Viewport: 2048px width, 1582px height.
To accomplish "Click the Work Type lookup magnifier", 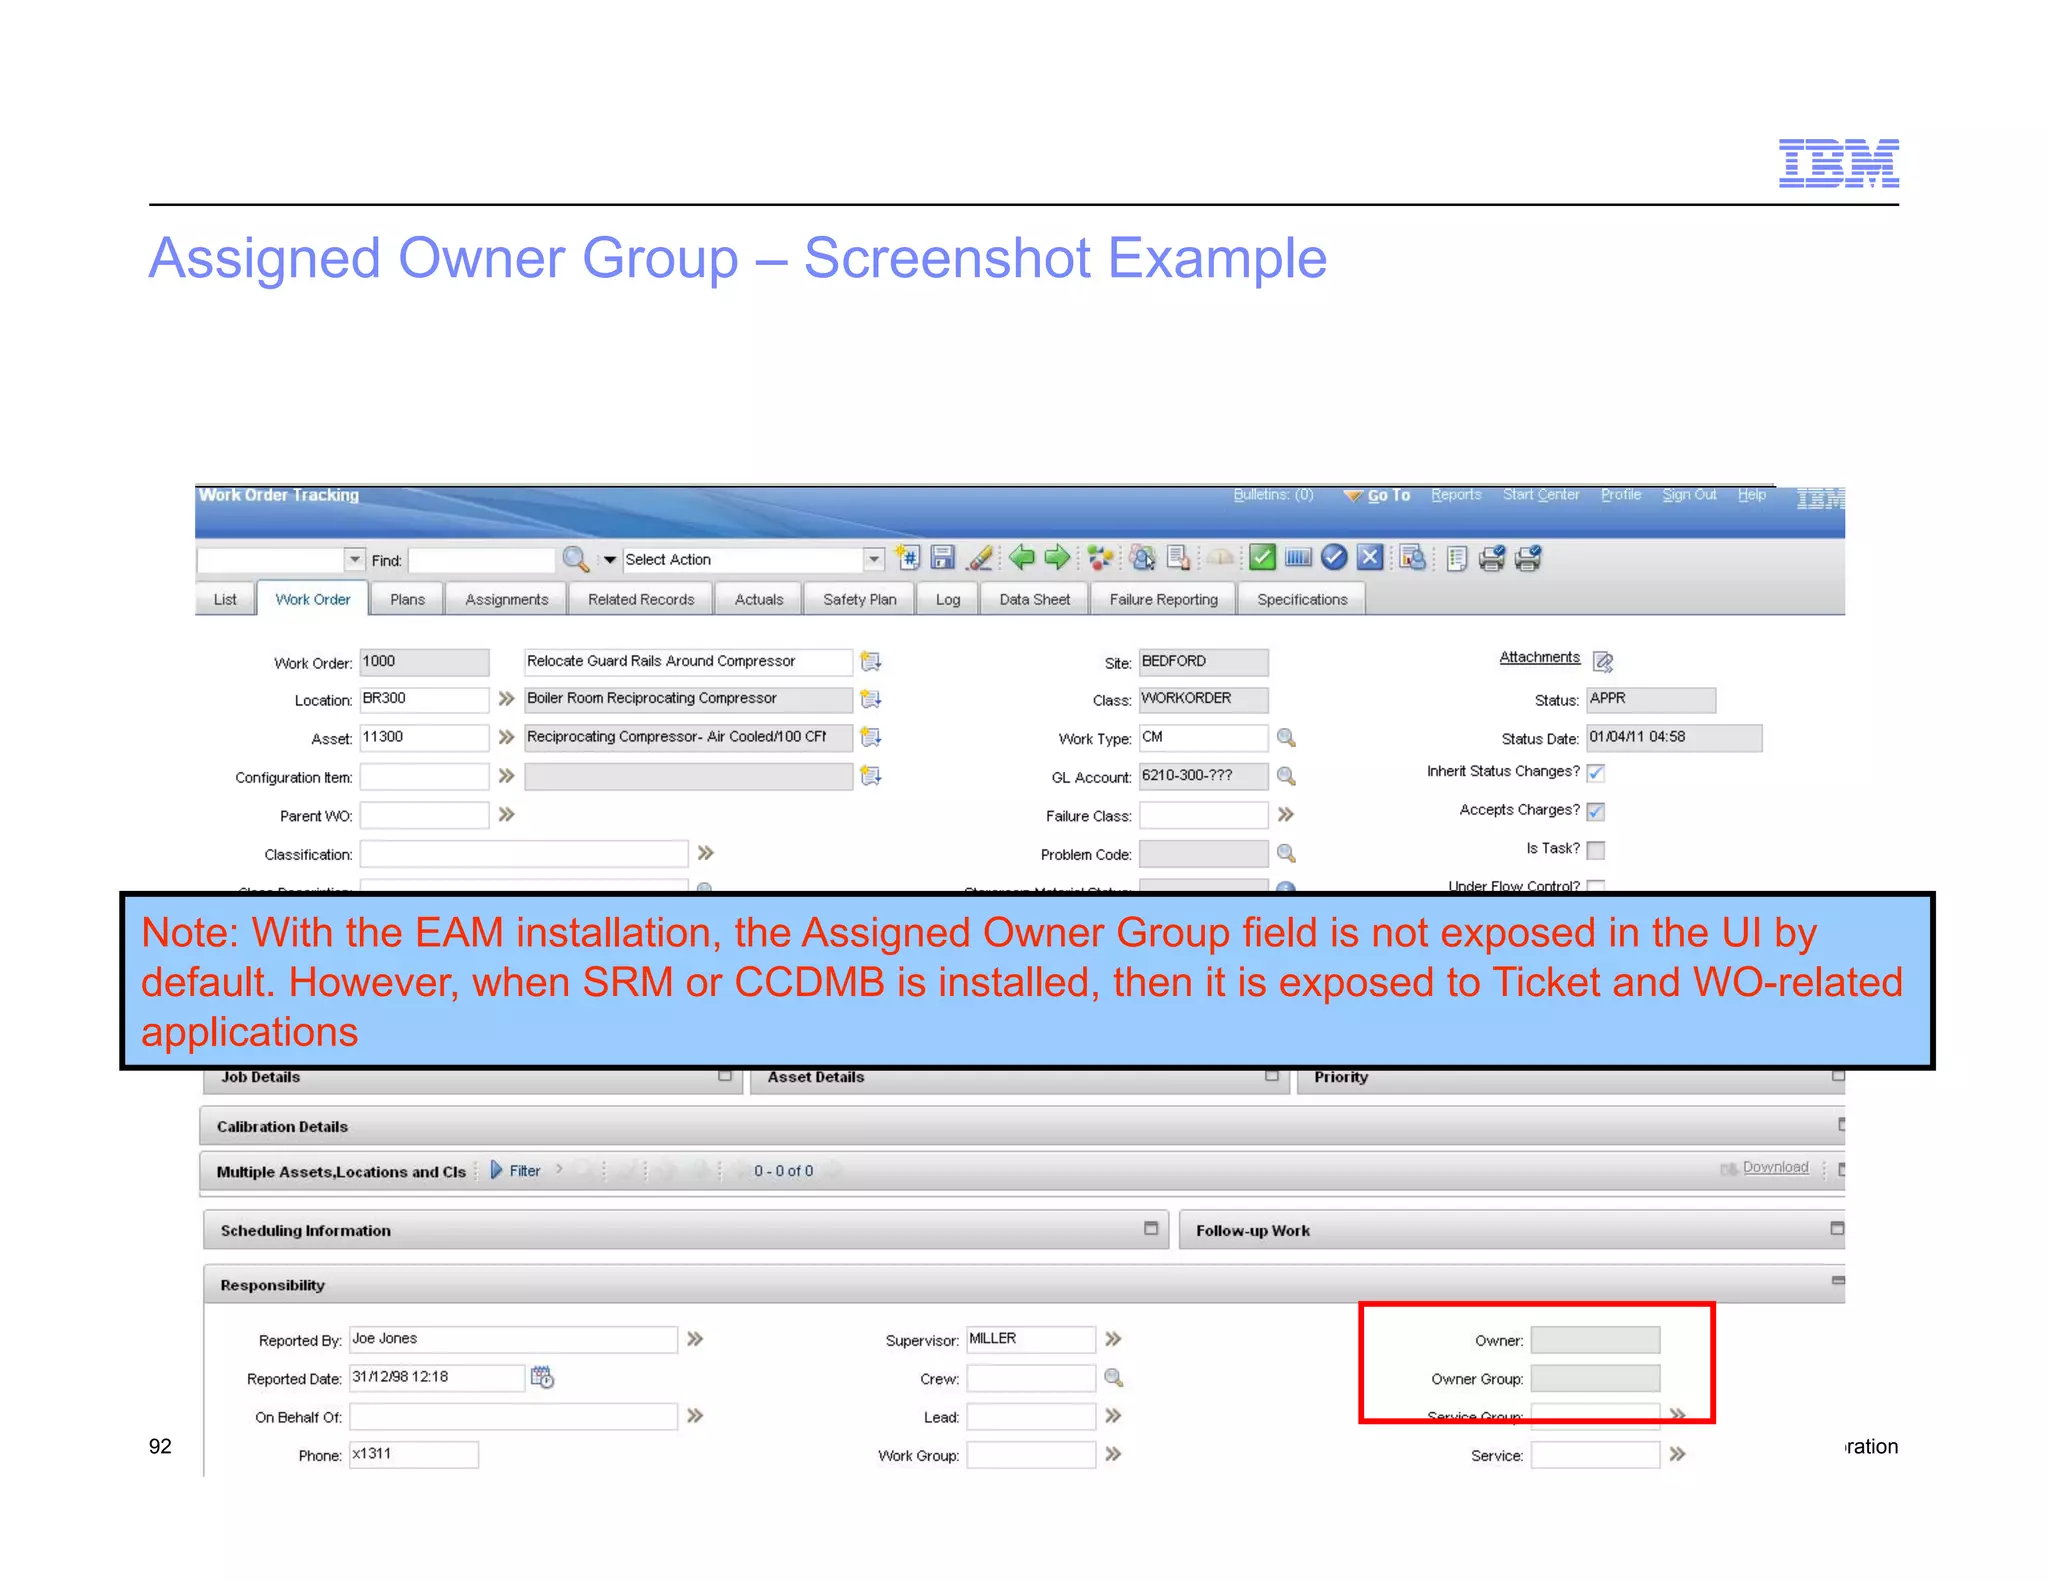I will (1286, 738).
